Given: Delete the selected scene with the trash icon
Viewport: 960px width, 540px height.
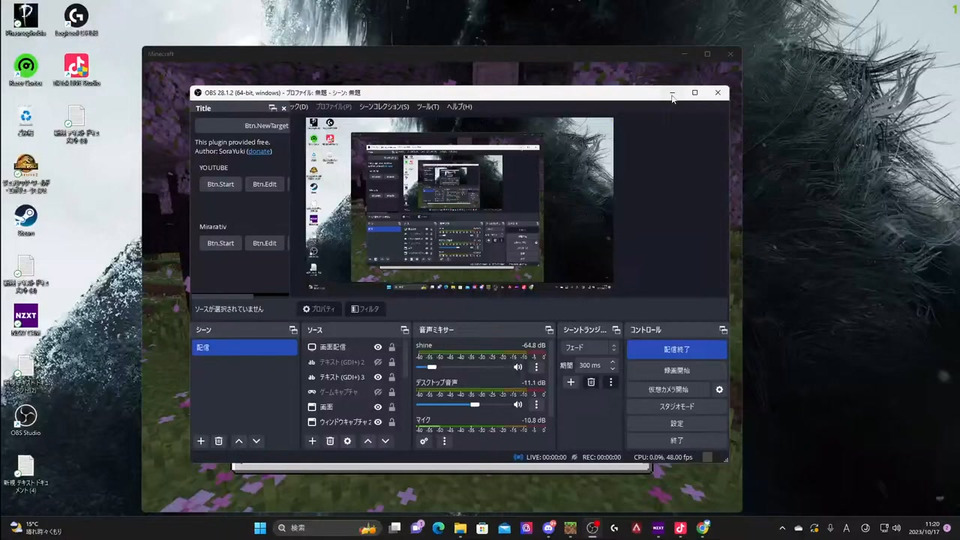Looking at the screenshot, I should (219, 441).
